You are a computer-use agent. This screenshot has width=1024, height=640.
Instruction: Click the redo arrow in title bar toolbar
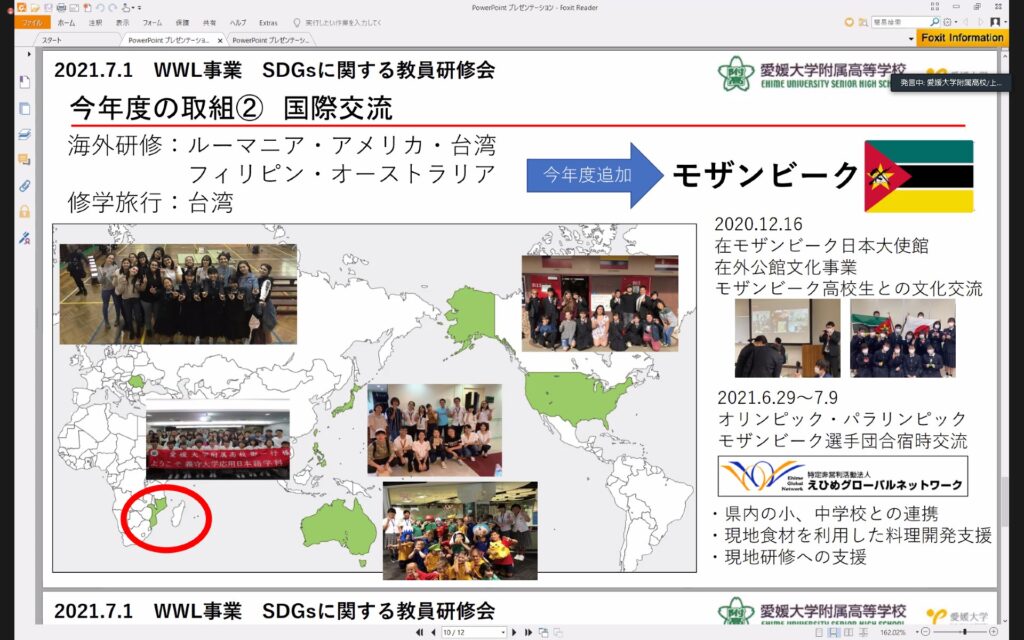(112, 8)
